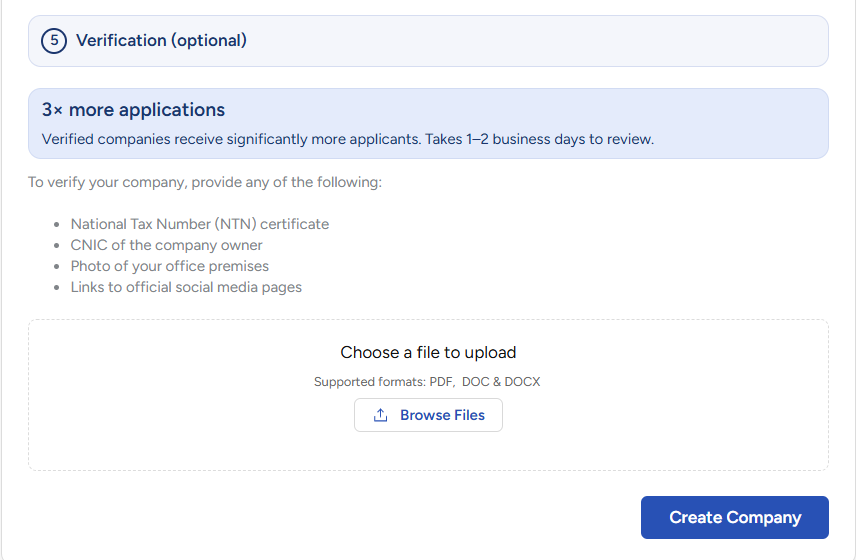Select the 'Photo of your office premises' item
Screen dimensions: 856x560
pos(169,266)
